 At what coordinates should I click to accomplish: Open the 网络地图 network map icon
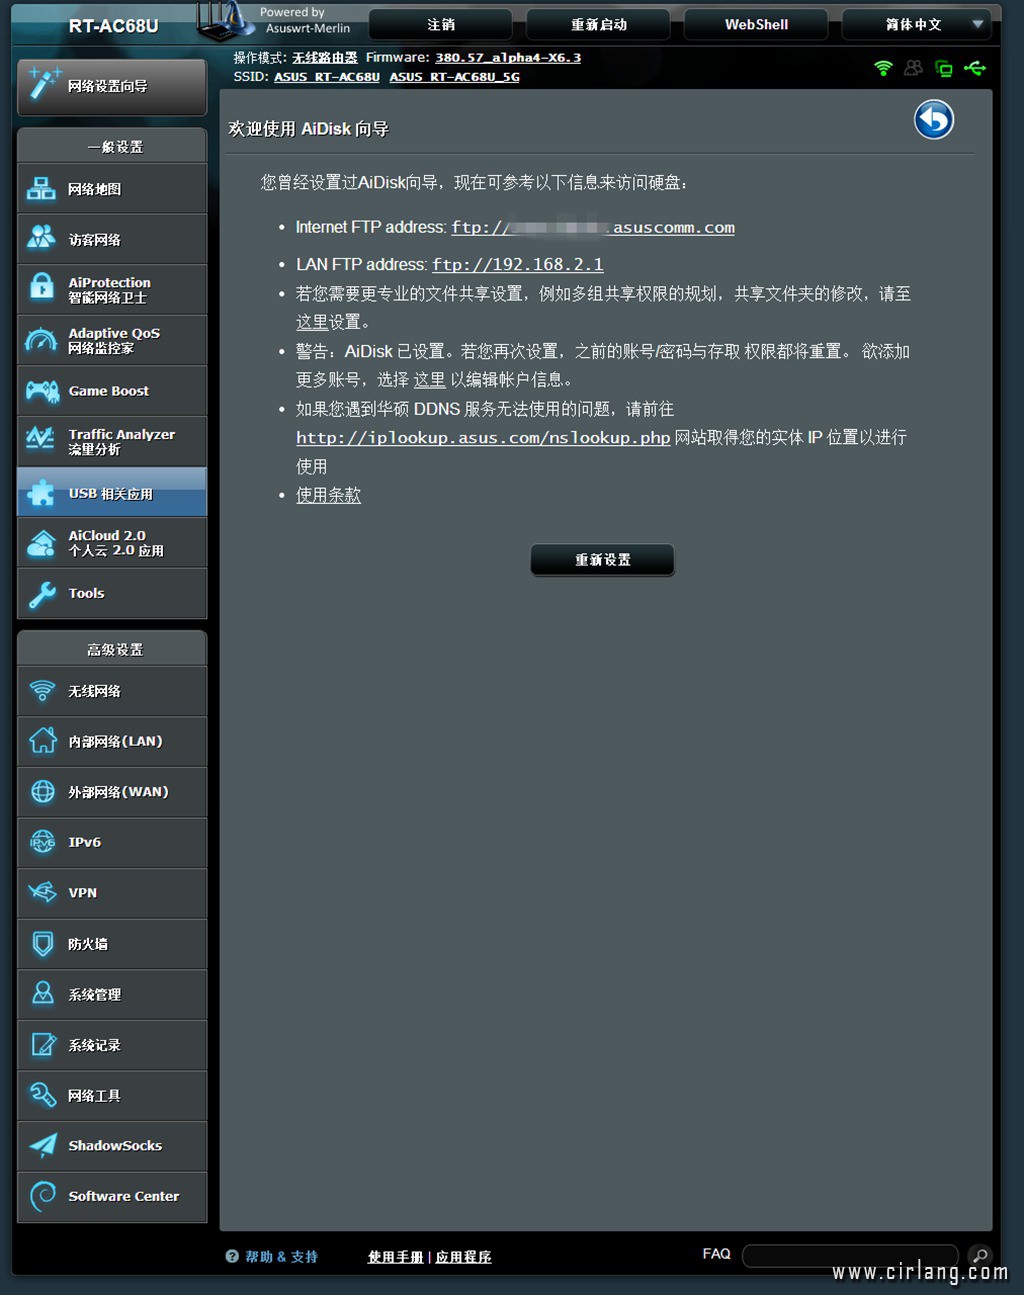pos(41,188)
